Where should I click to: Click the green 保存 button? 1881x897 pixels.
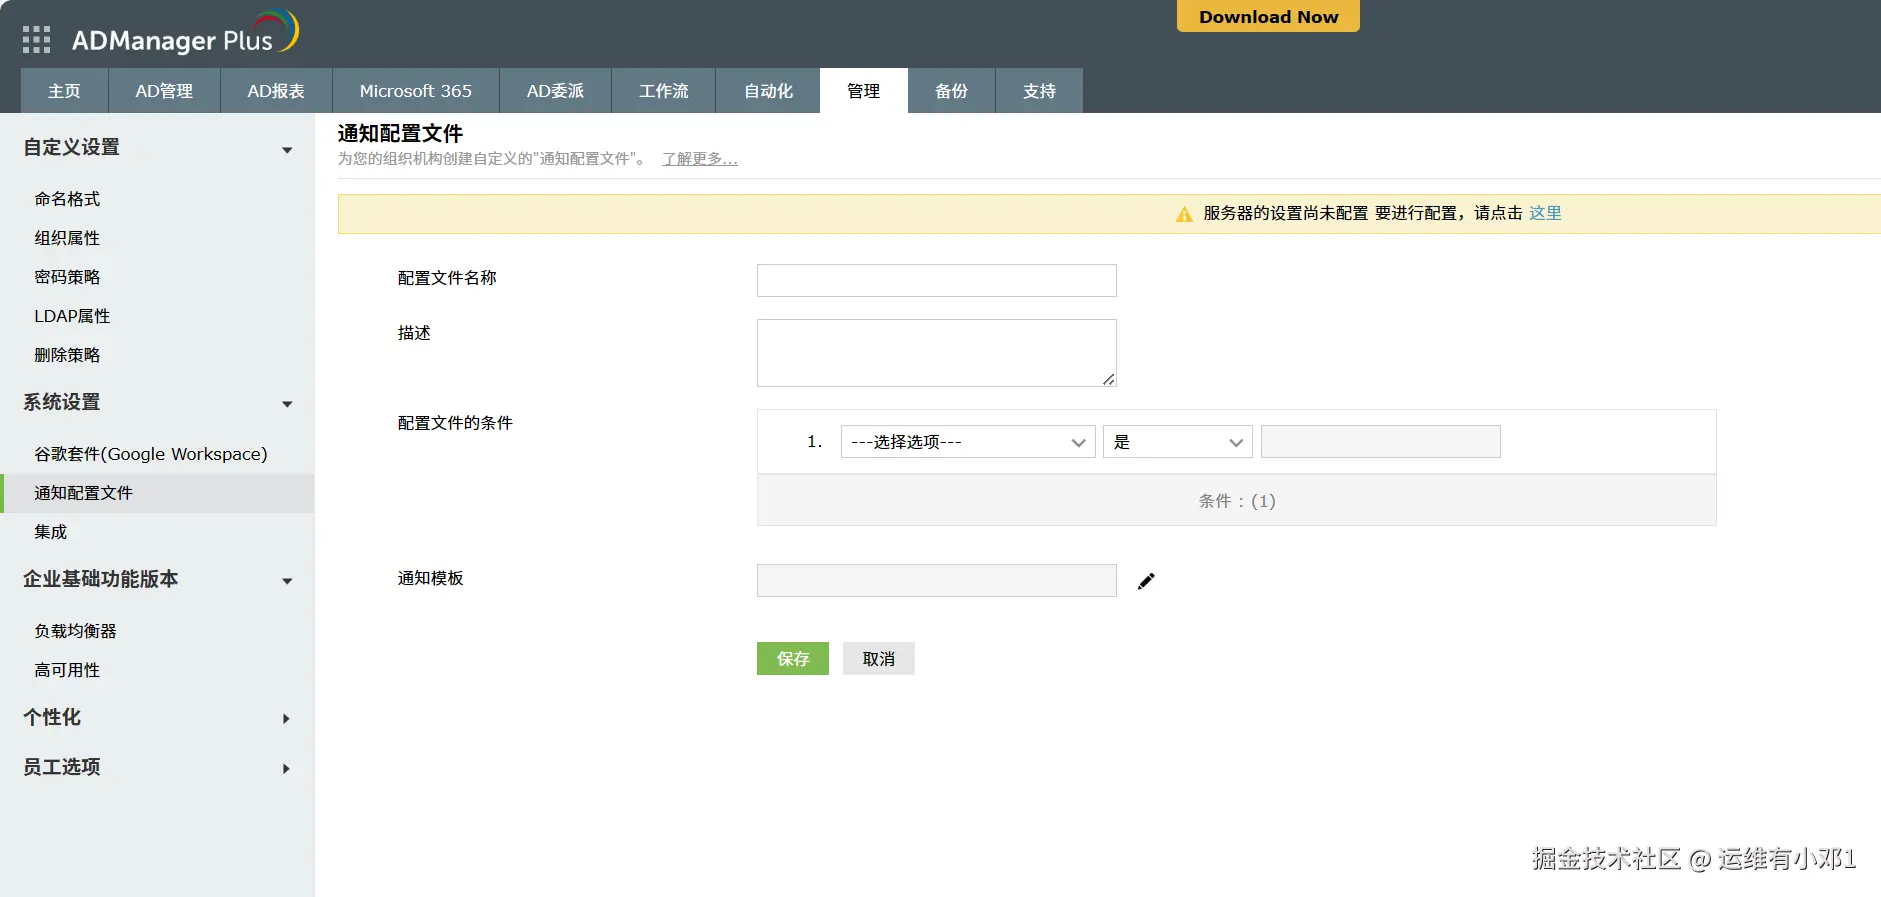[x=793, y=659]
